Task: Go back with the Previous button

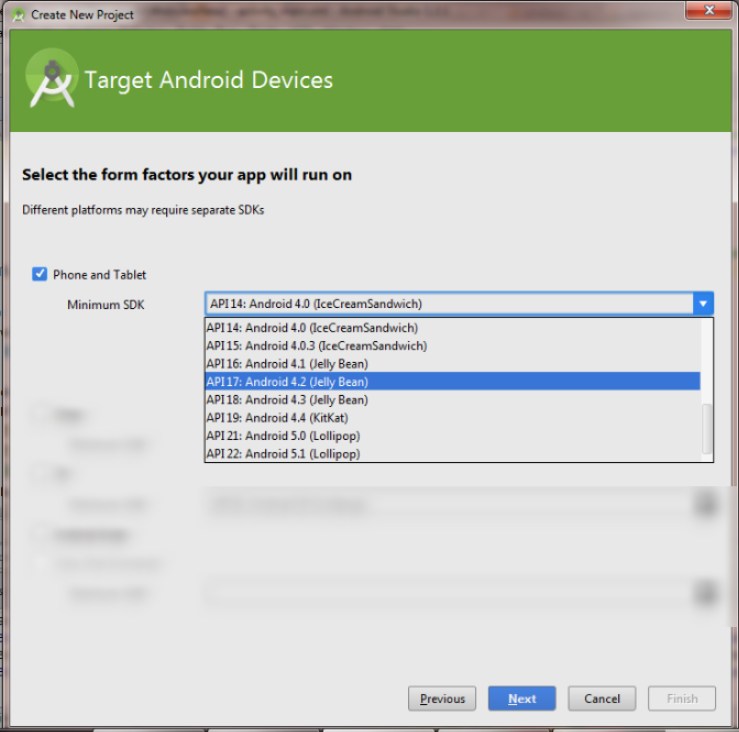Action: tap(442, 698)
